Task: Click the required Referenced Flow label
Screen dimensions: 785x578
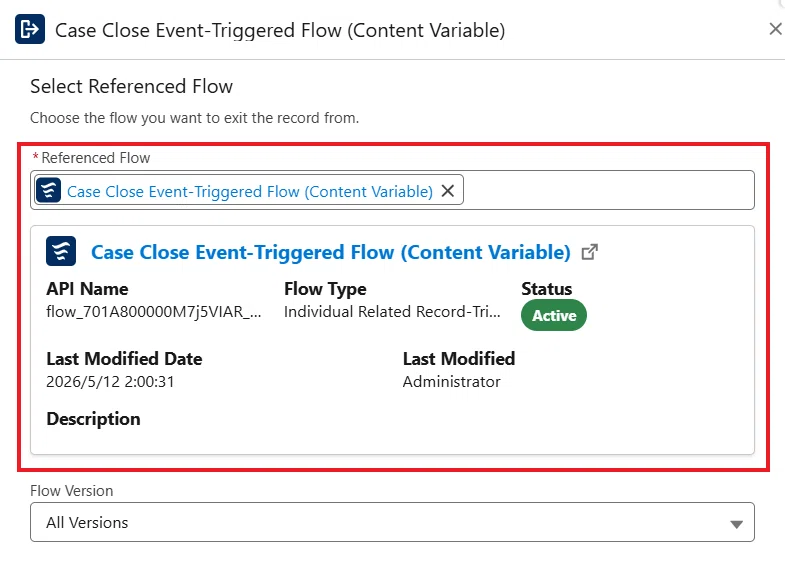Action: (91, 158)
